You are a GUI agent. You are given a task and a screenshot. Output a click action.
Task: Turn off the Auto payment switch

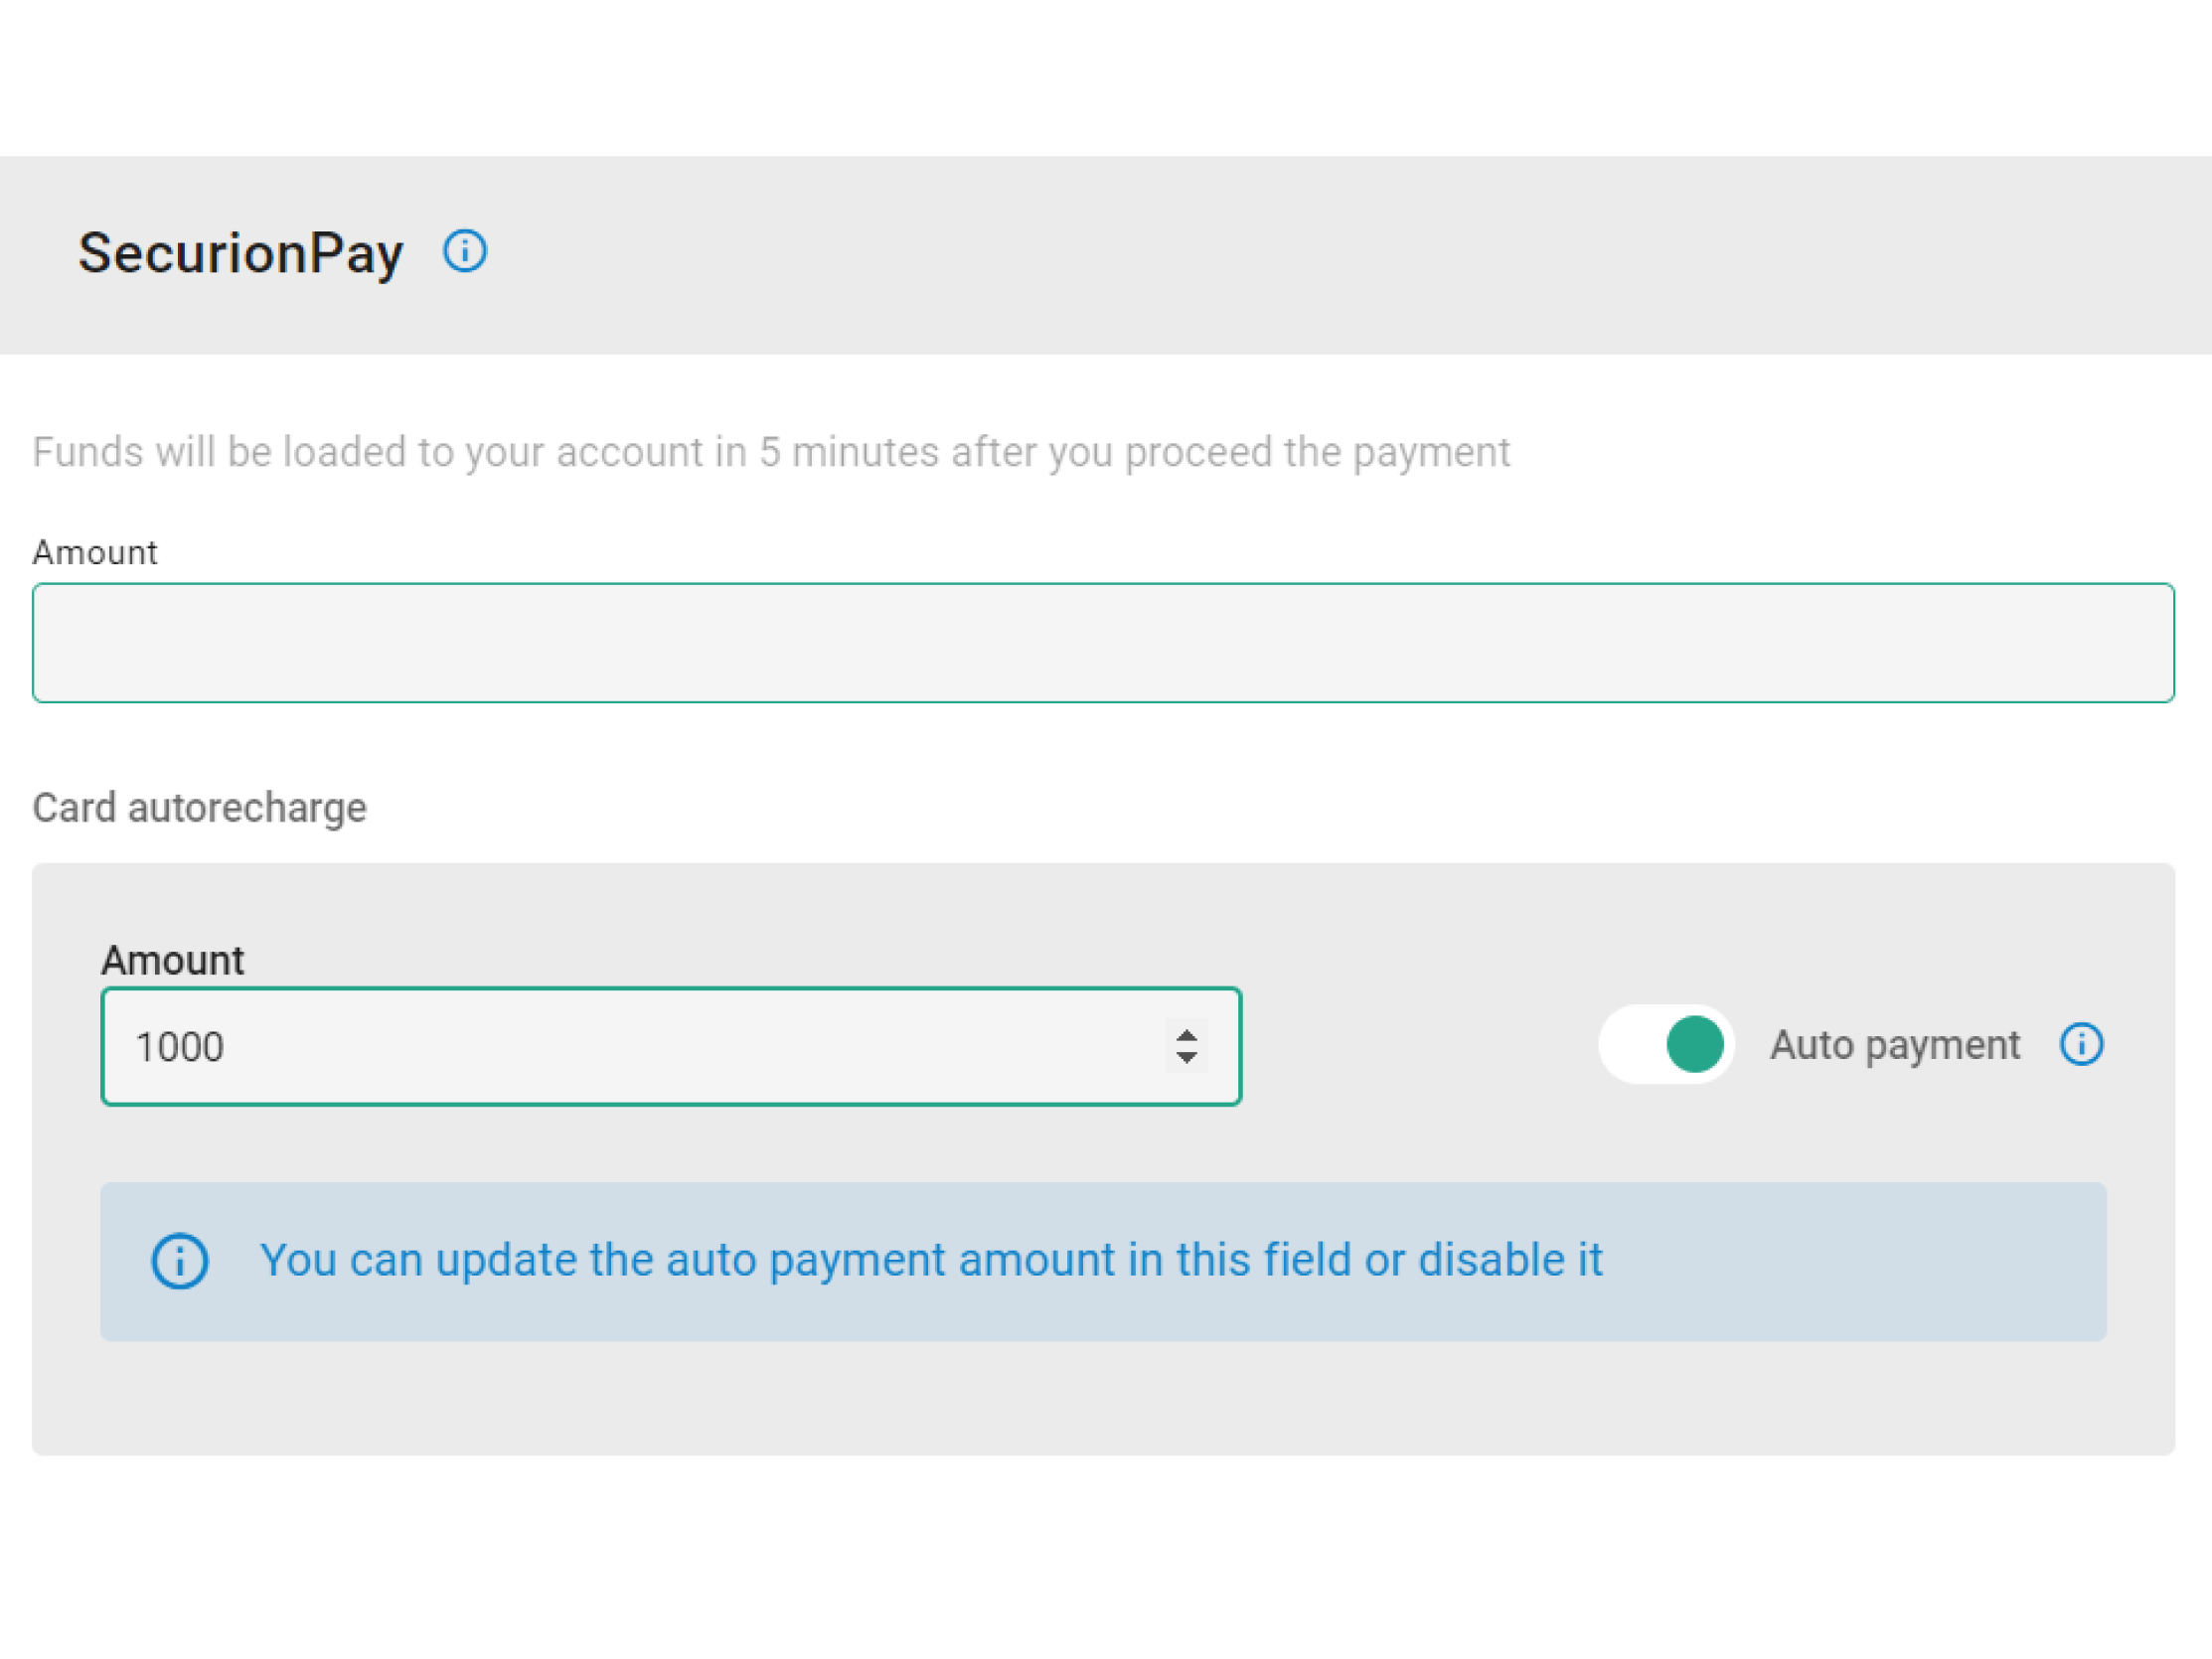[1665, 1044]
